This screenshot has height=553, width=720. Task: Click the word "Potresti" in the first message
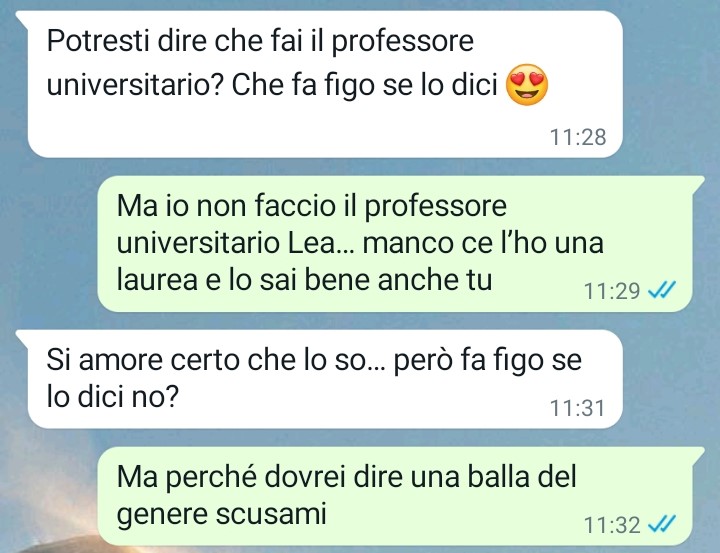(98, 41)
